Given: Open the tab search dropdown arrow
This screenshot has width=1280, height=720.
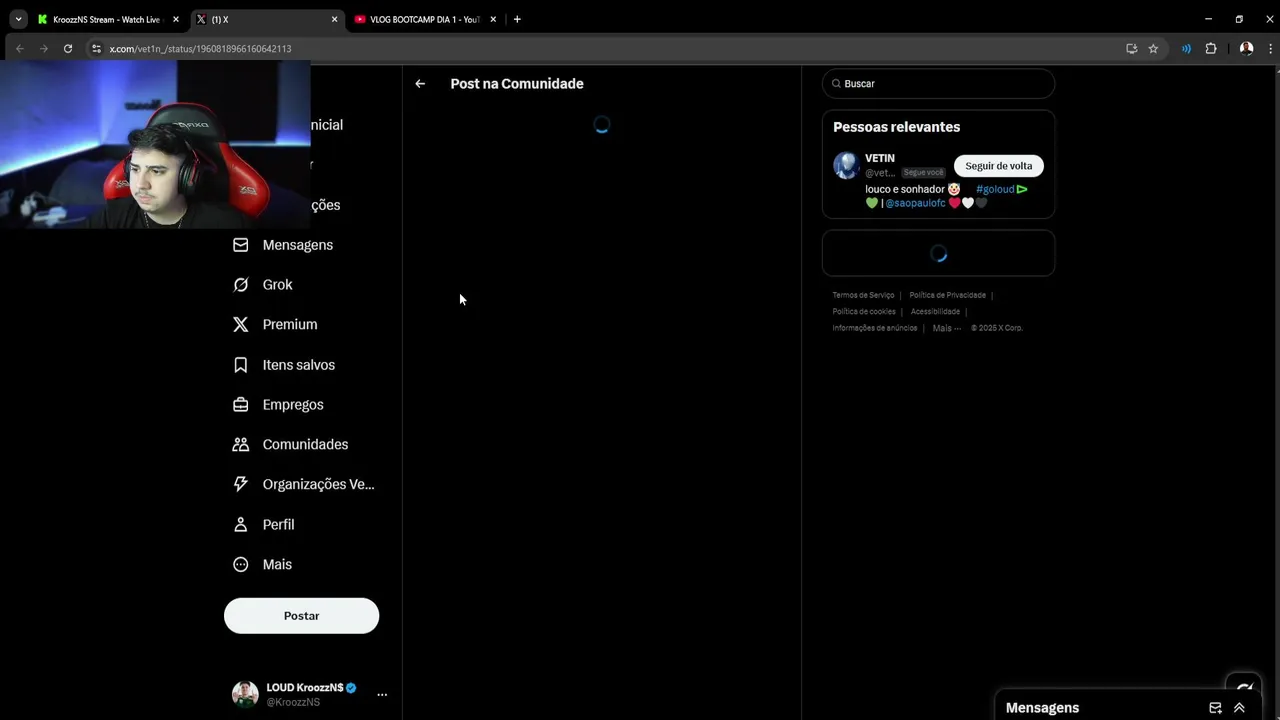Looking at the screenshot, I should (x=18, y=19).
